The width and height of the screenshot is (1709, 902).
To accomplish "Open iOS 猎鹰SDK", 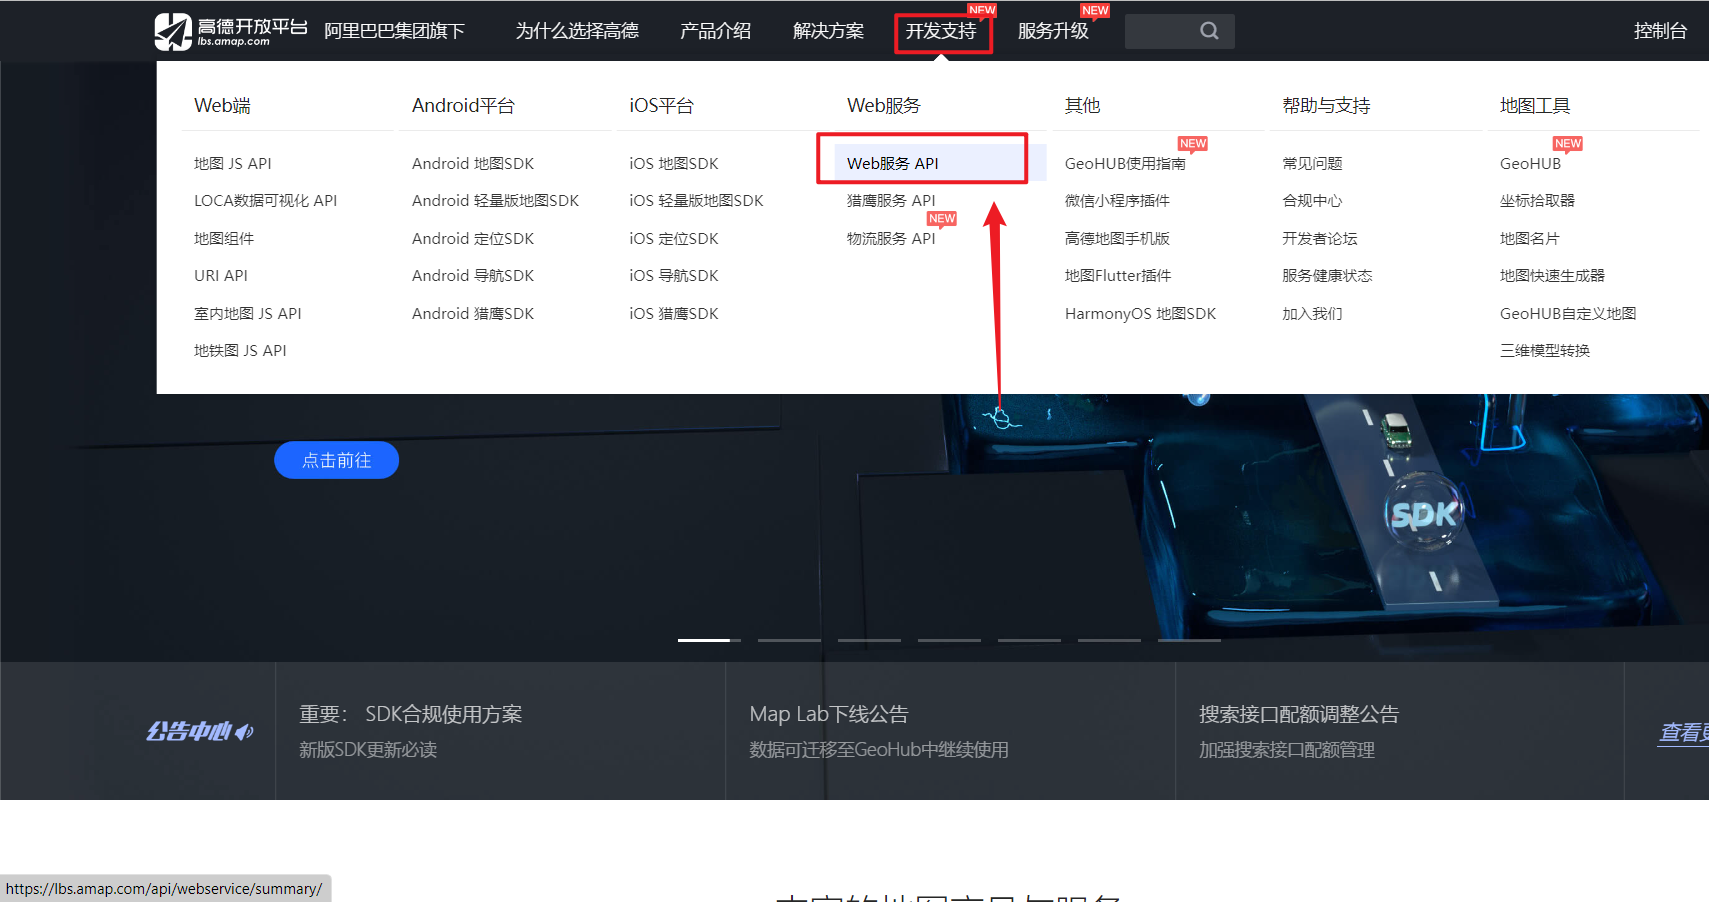I will tap(674, 313).
